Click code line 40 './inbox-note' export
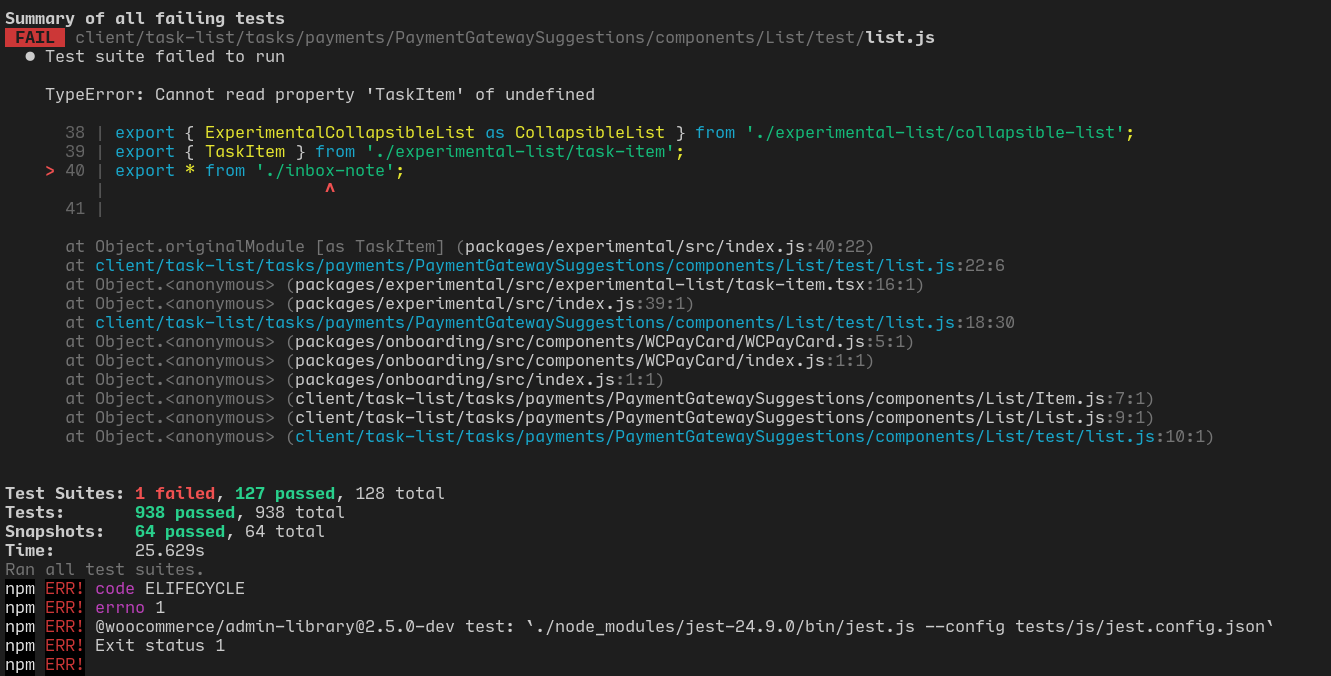 point(235,170)
